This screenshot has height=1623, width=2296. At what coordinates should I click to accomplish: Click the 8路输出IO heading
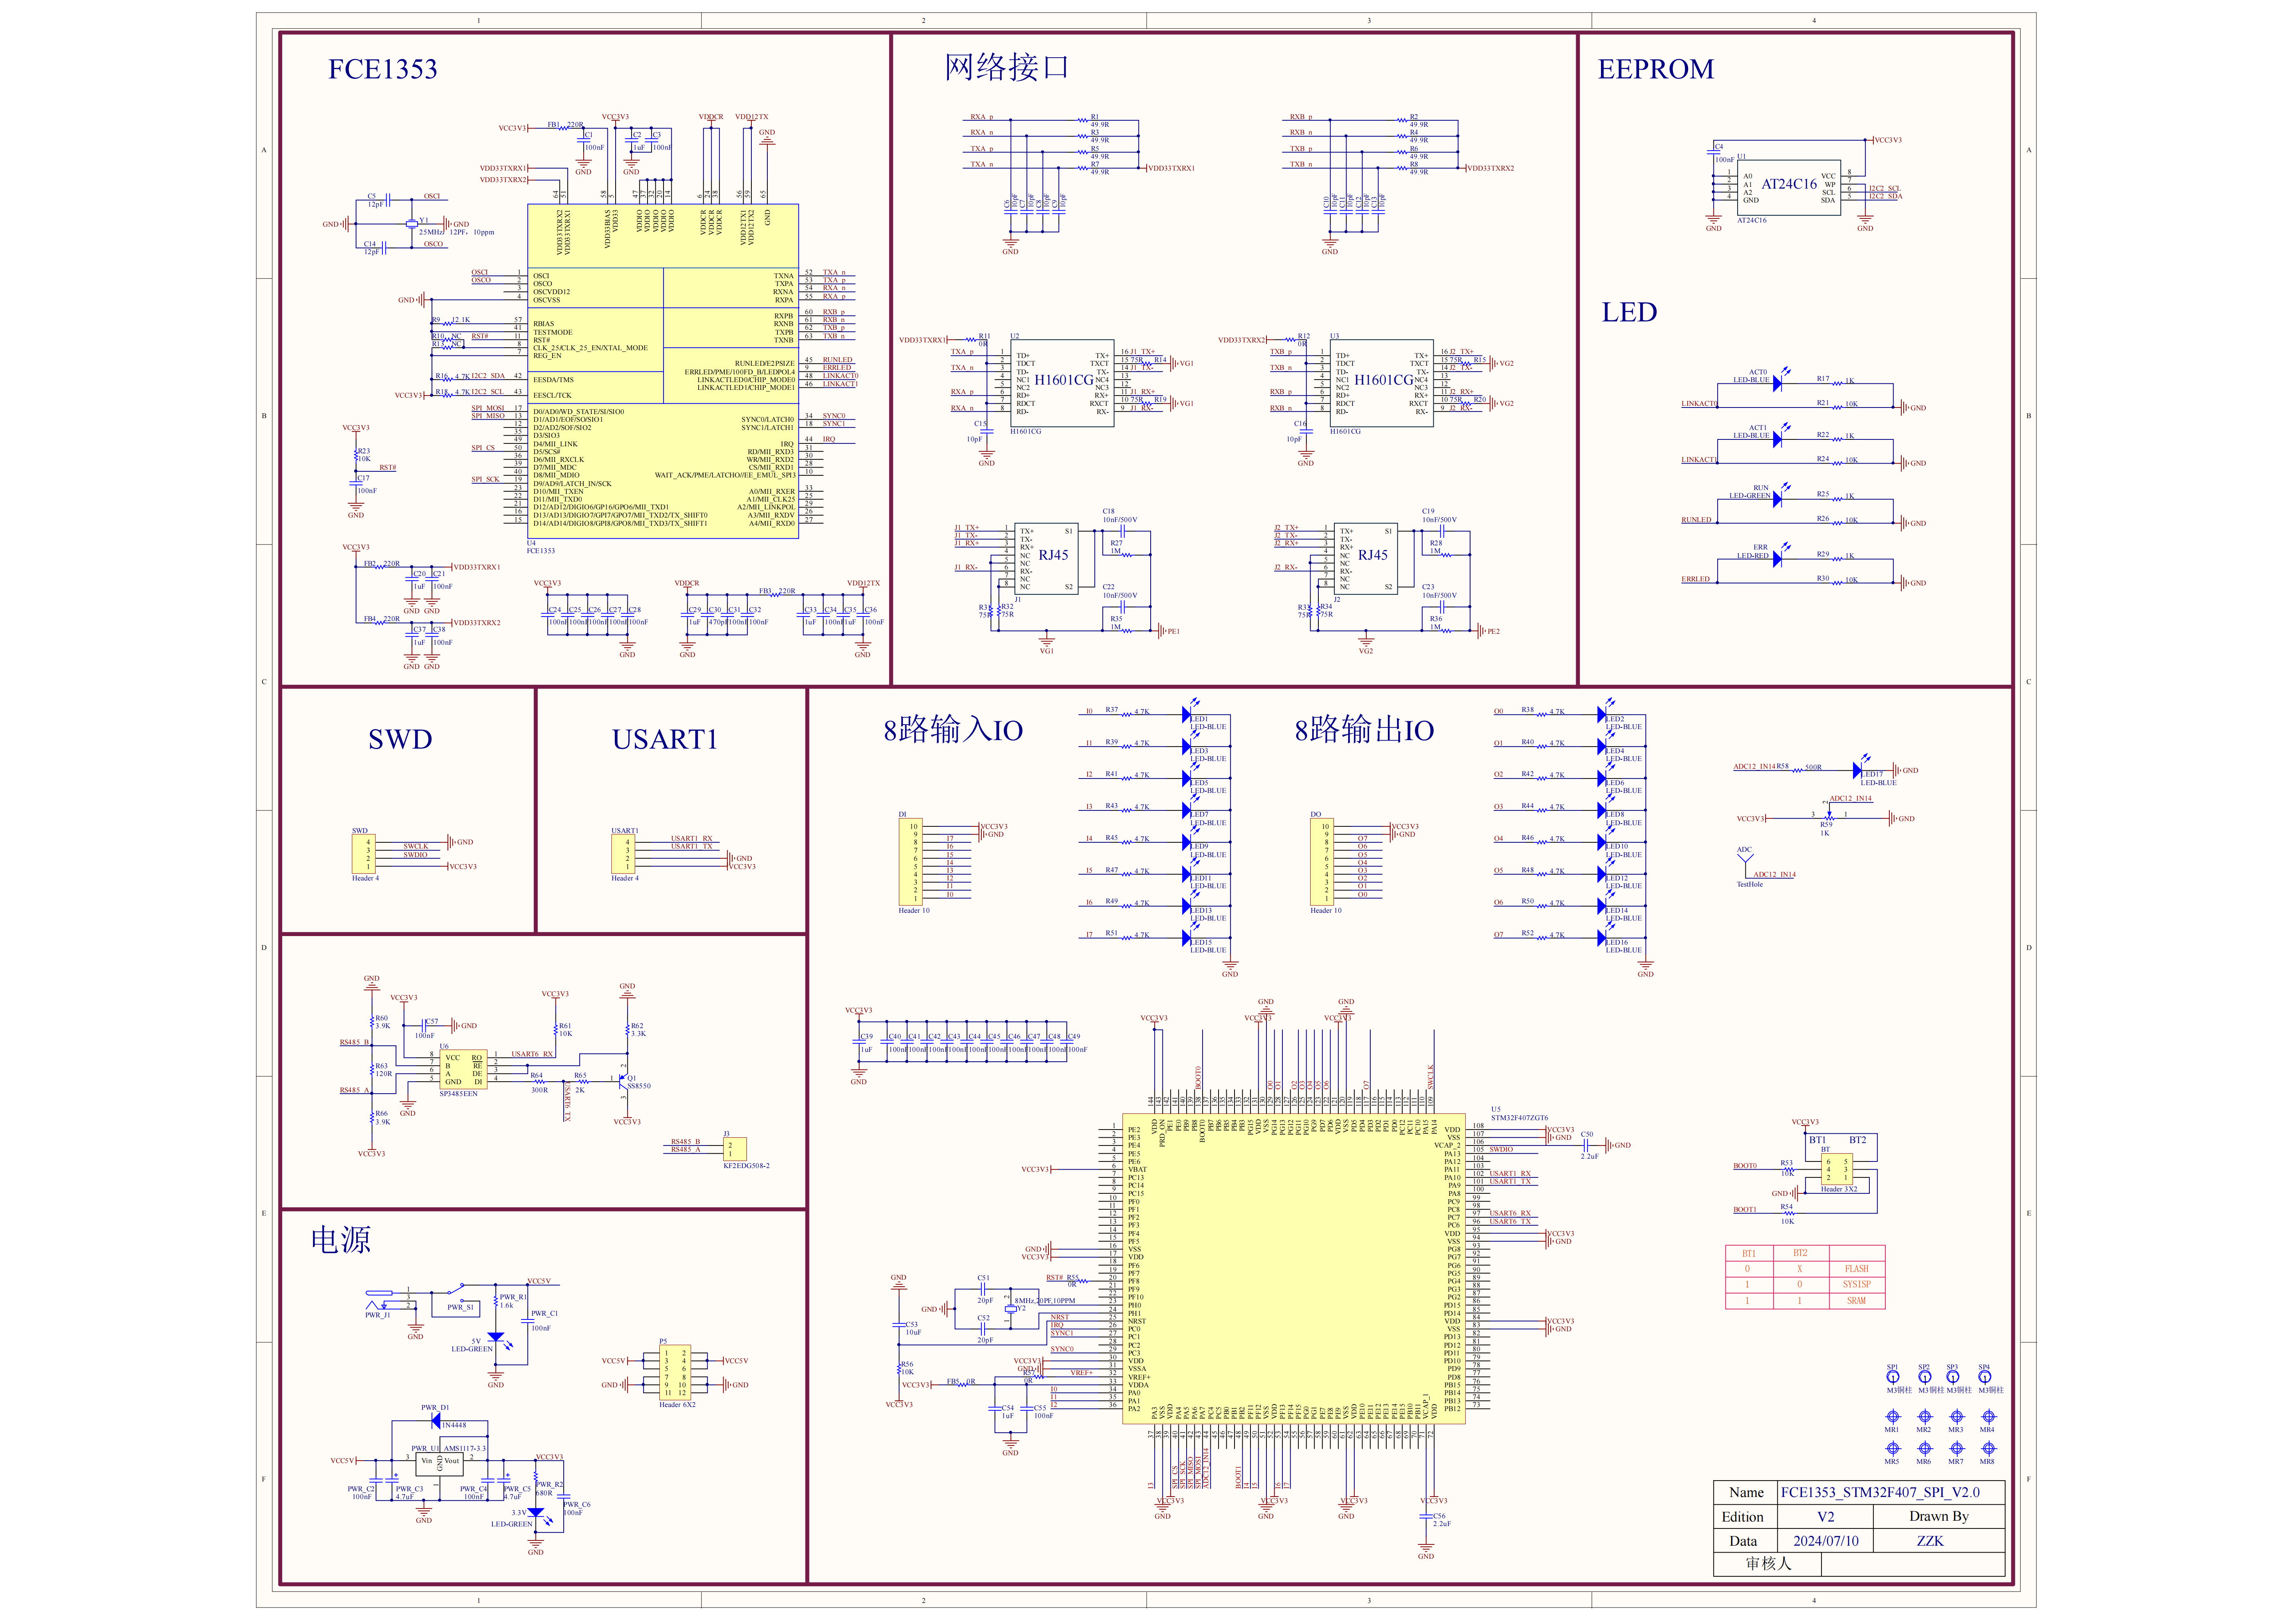[1364, 730]
